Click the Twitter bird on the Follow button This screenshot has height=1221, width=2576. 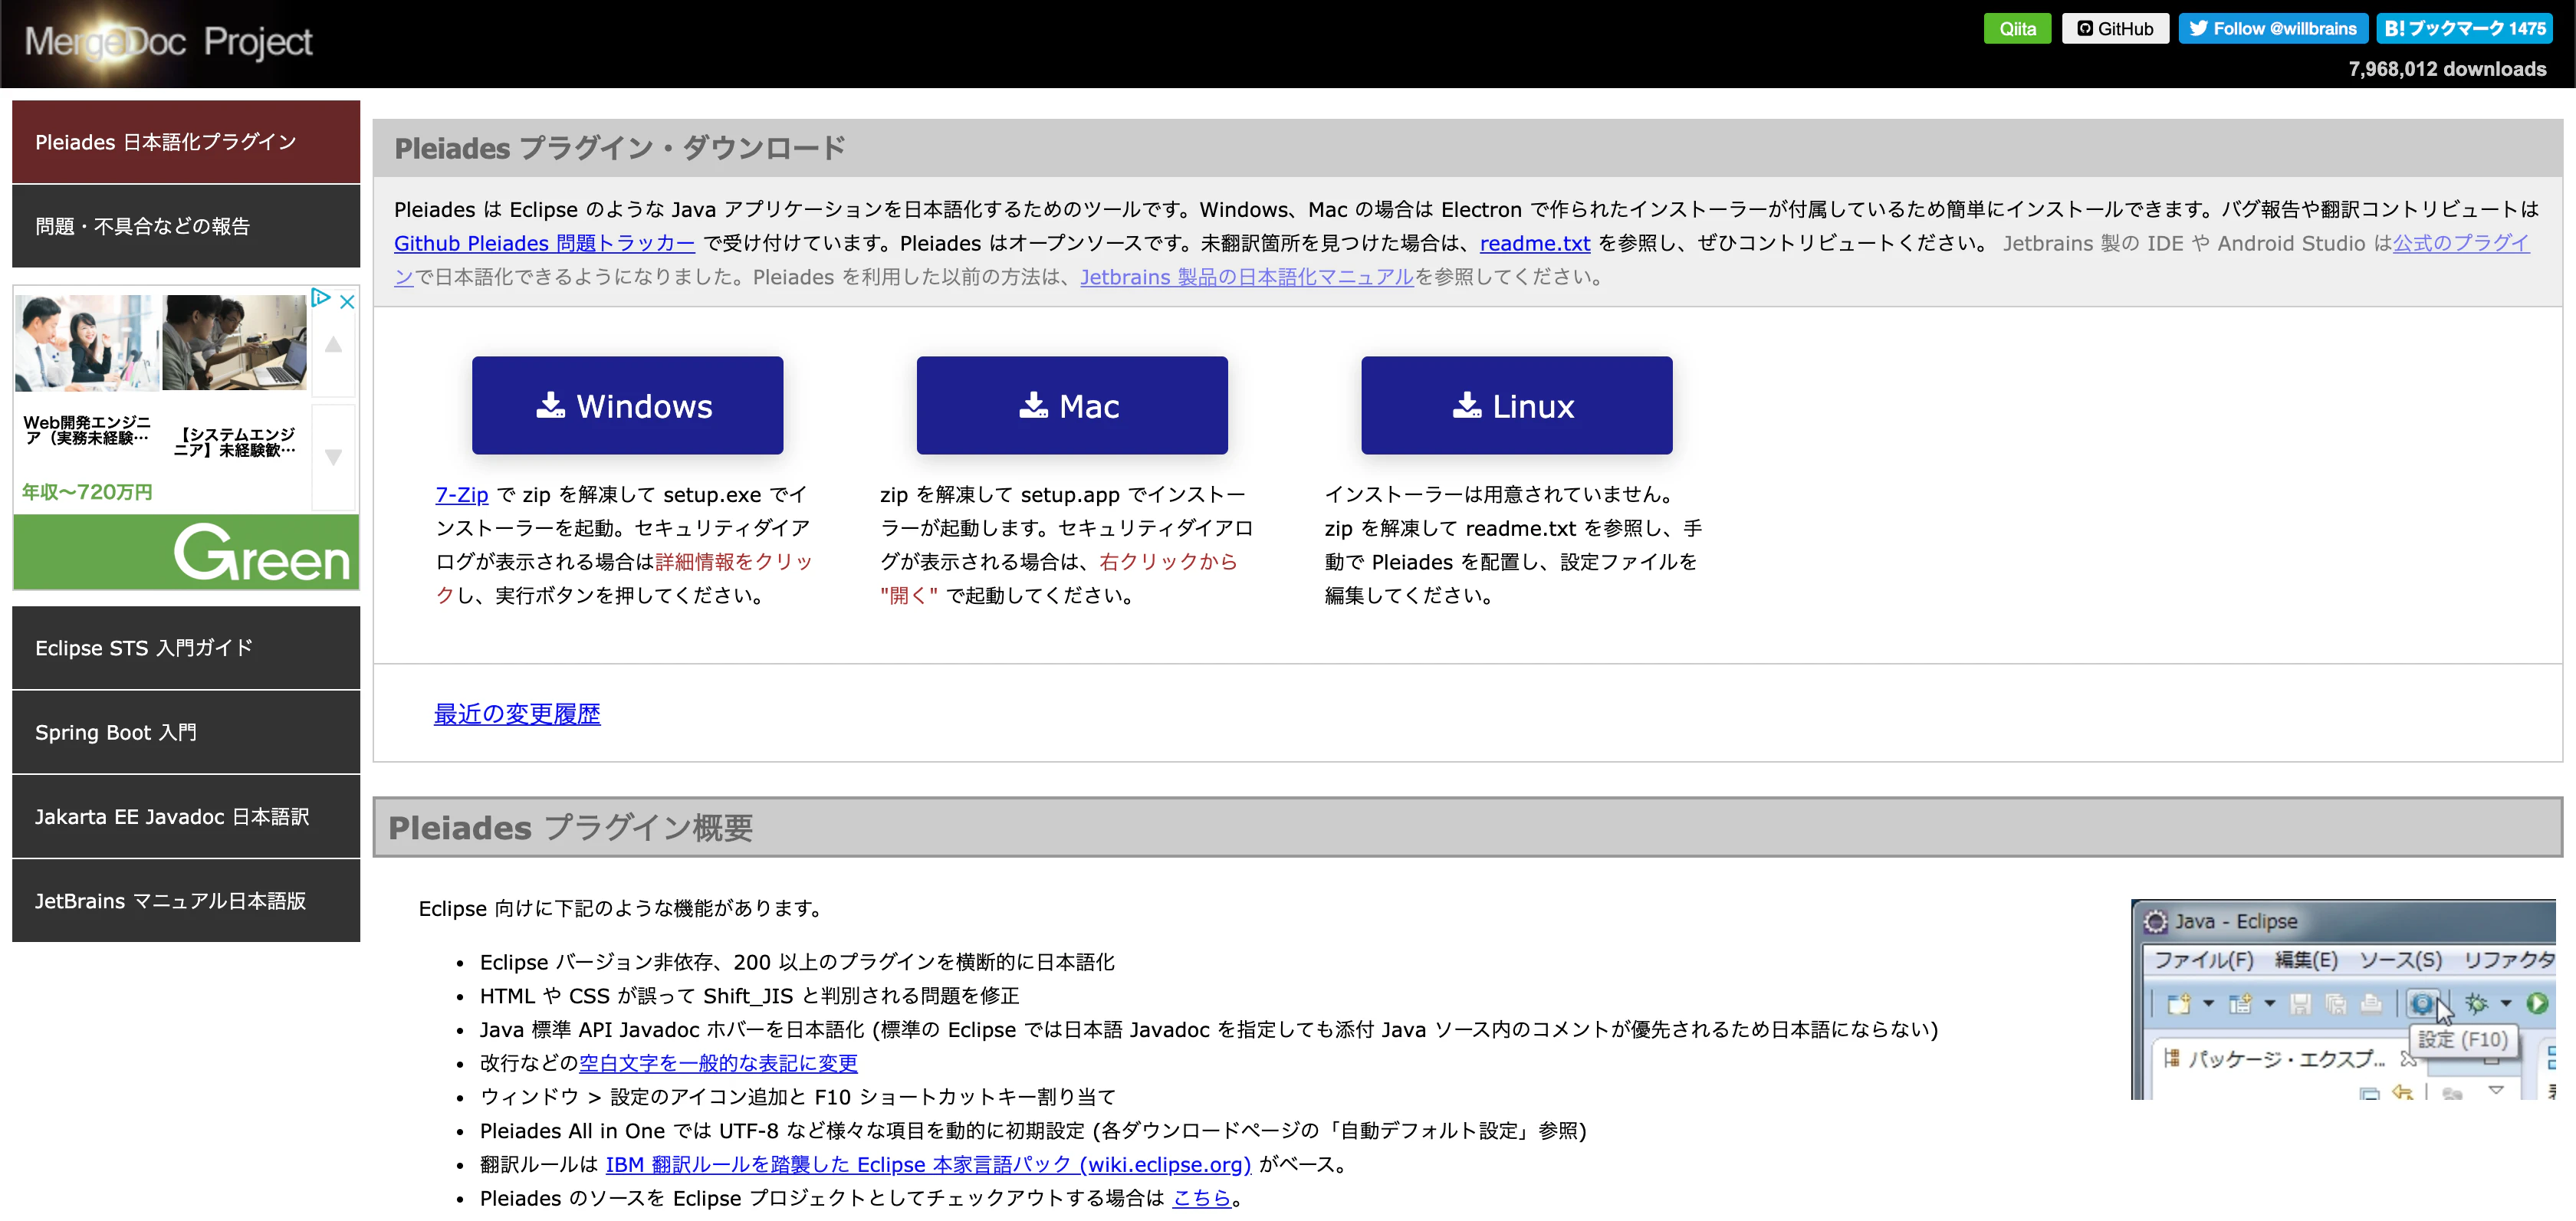[2200, 28]
